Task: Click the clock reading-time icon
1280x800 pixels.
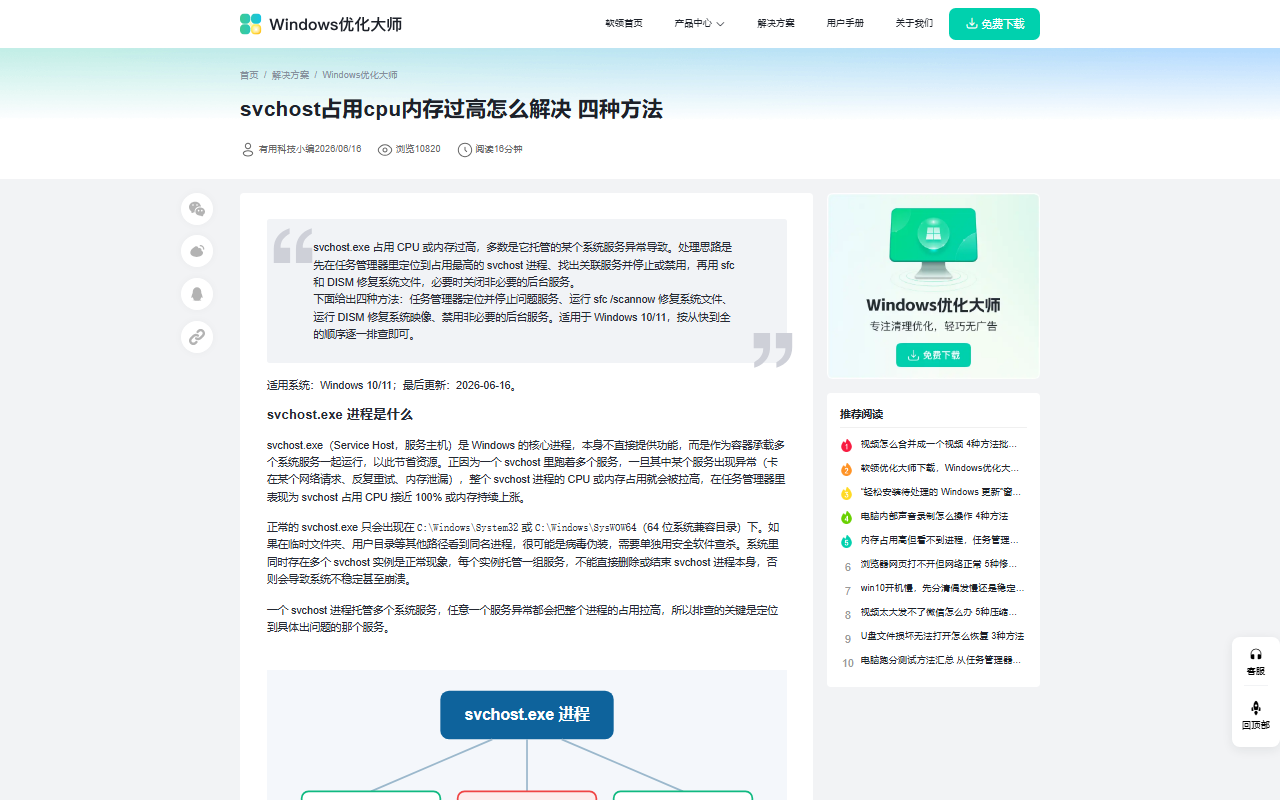Action: 465,149
